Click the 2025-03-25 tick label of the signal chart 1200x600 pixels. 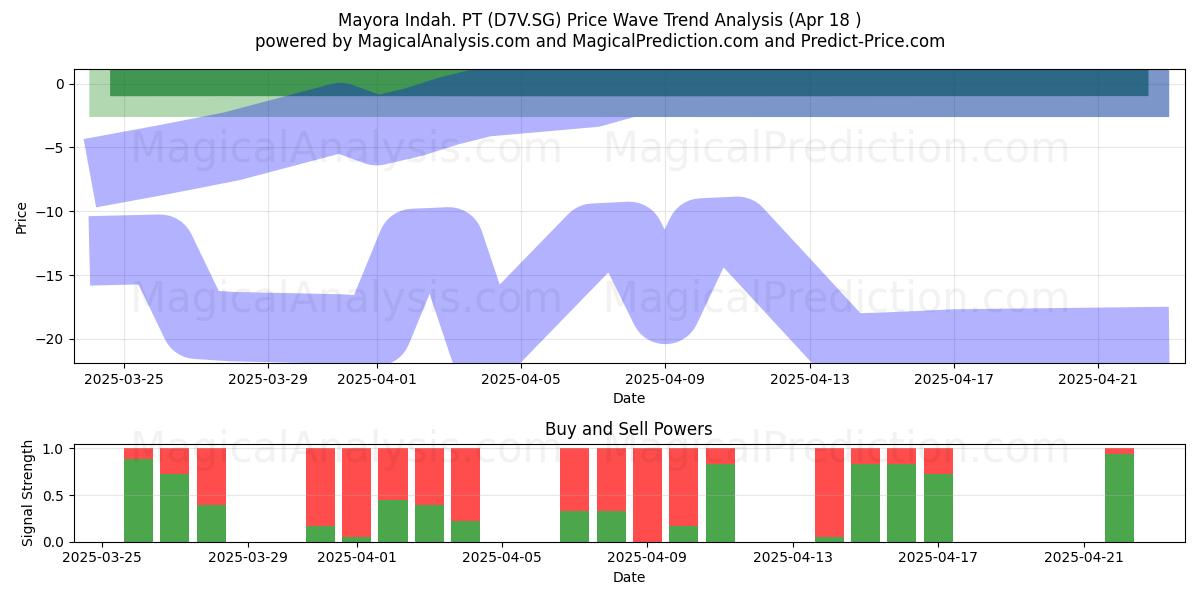[102, 558]
